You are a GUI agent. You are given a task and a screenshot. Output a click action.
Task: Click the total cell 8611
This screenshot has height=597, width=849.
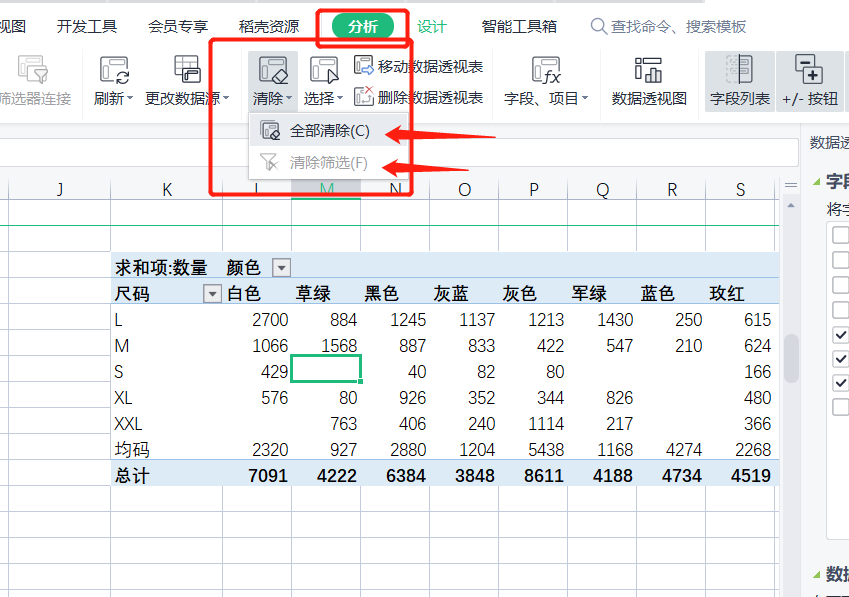coord(533,475)
